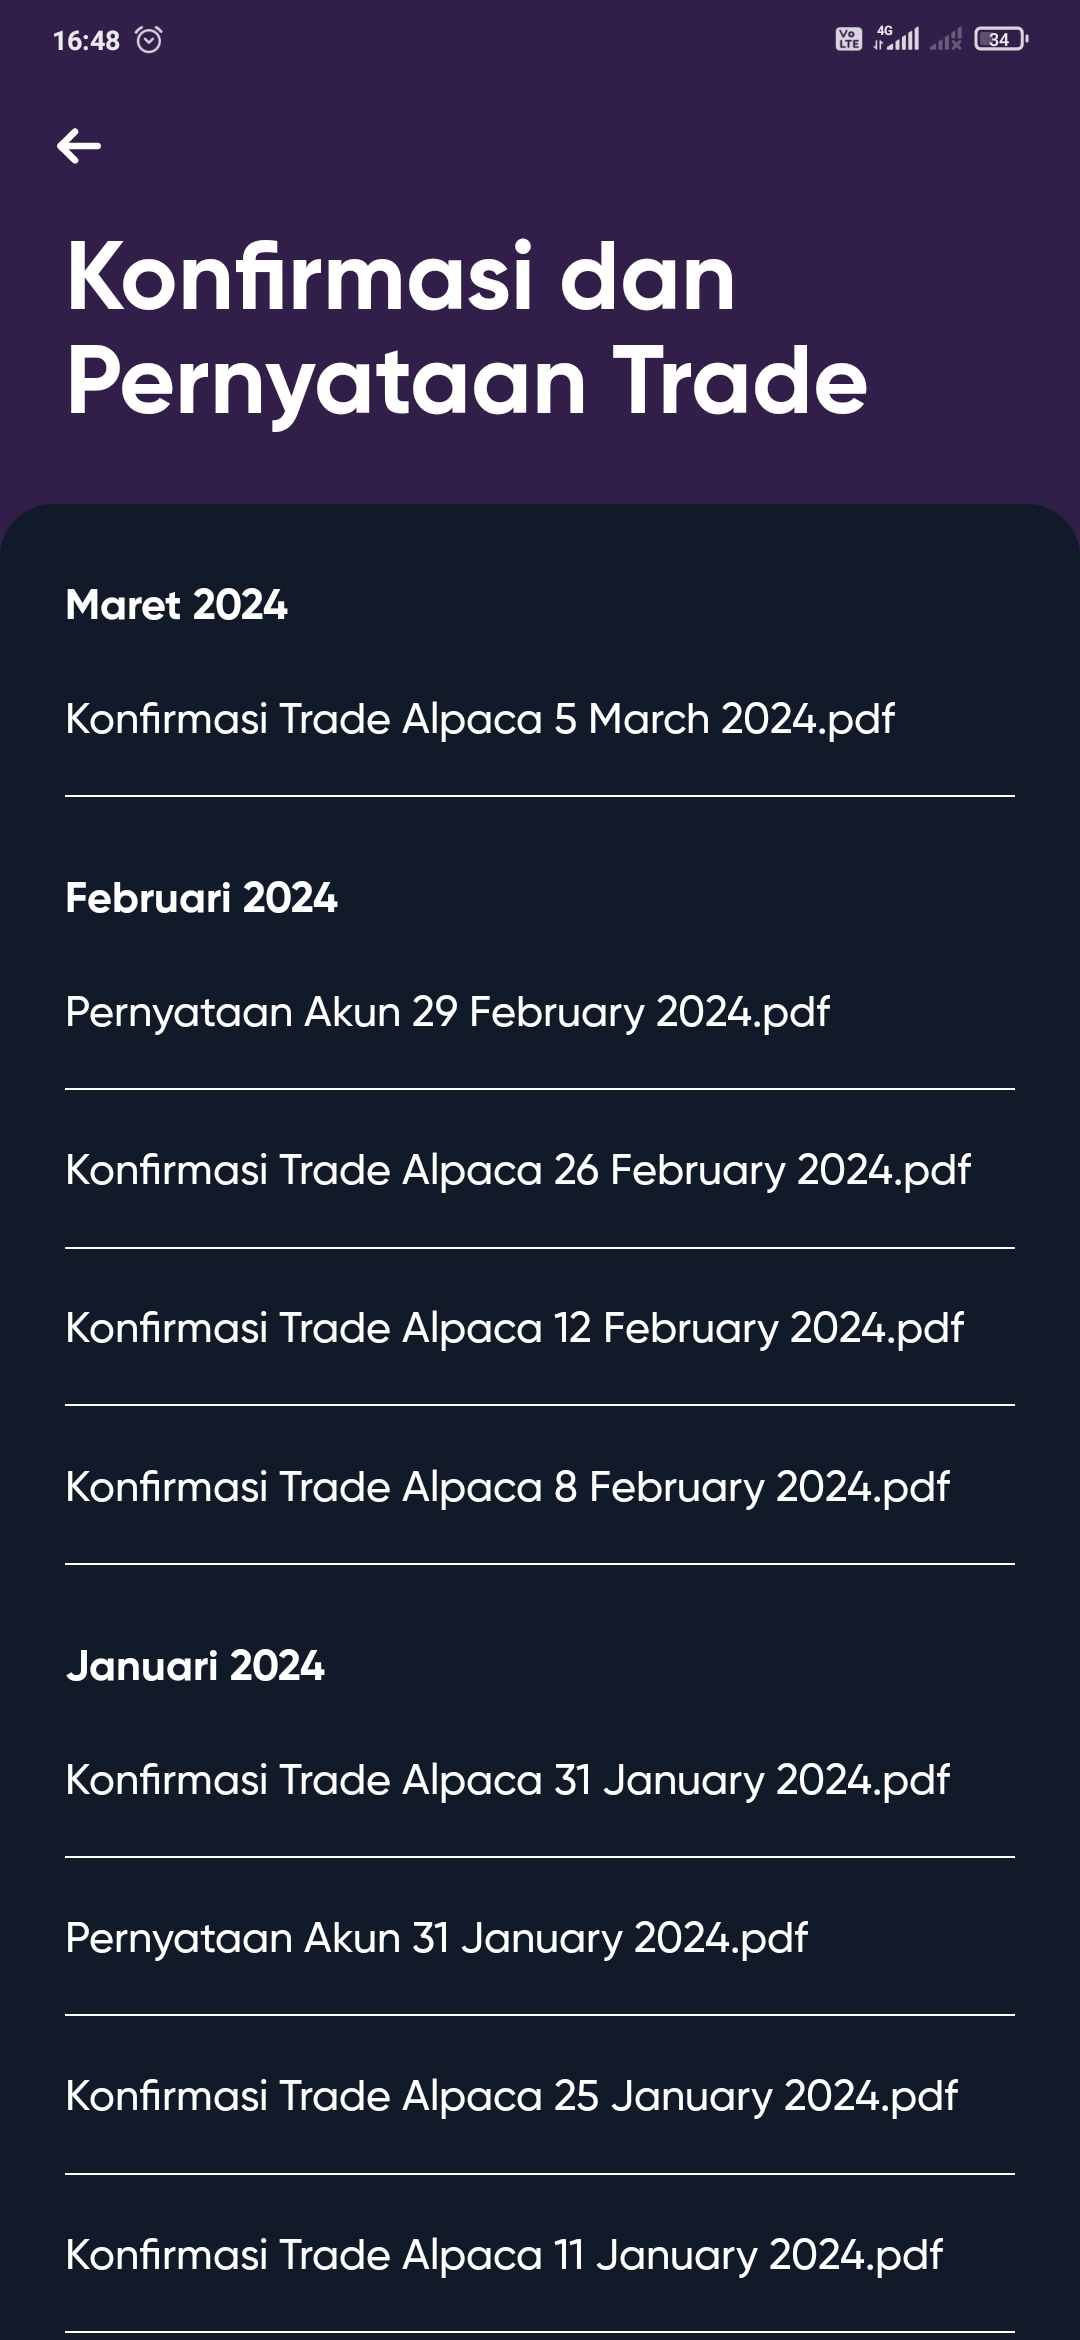Open Konfirmasi Trade Alpaca 11 January 2024.pdf
This screenshot has width=1080, height=2340.
(540, 2255)
